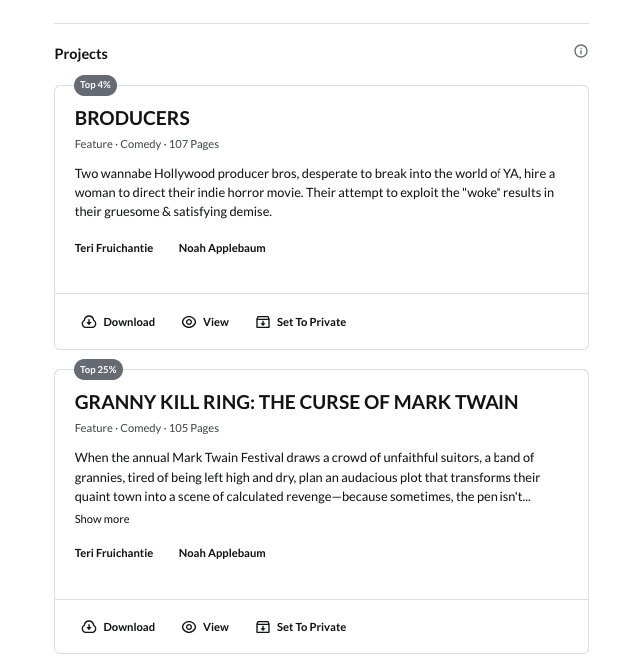Open GRANNY KILL RING: THE CURSE OF MARK TWAIN title
Image resolution: width=623 pixels, height=656 pixels.
(296, 402)
